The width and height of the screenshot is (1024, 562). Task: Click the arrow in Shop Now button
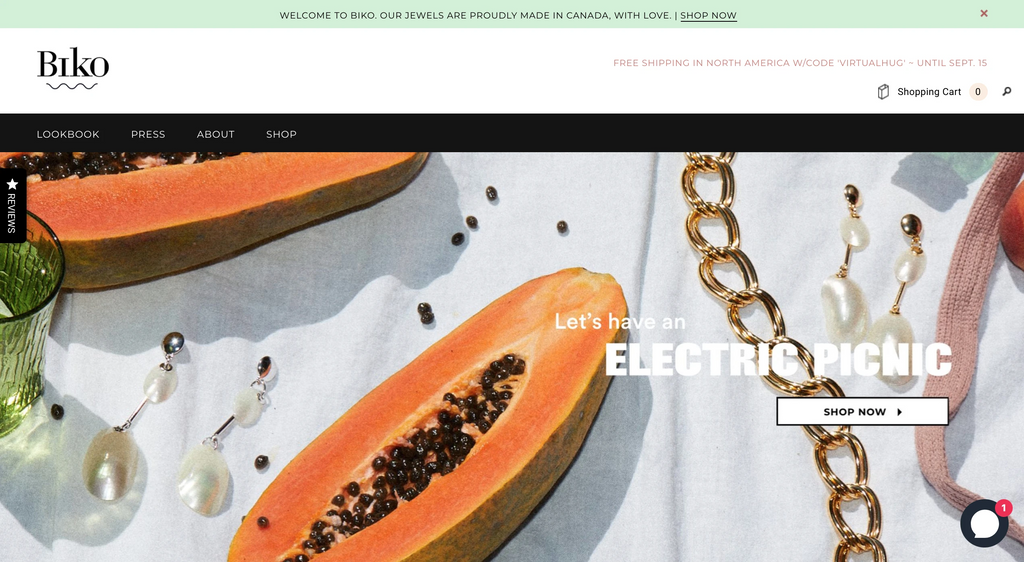pyautogui.click(x=899, y=412)
